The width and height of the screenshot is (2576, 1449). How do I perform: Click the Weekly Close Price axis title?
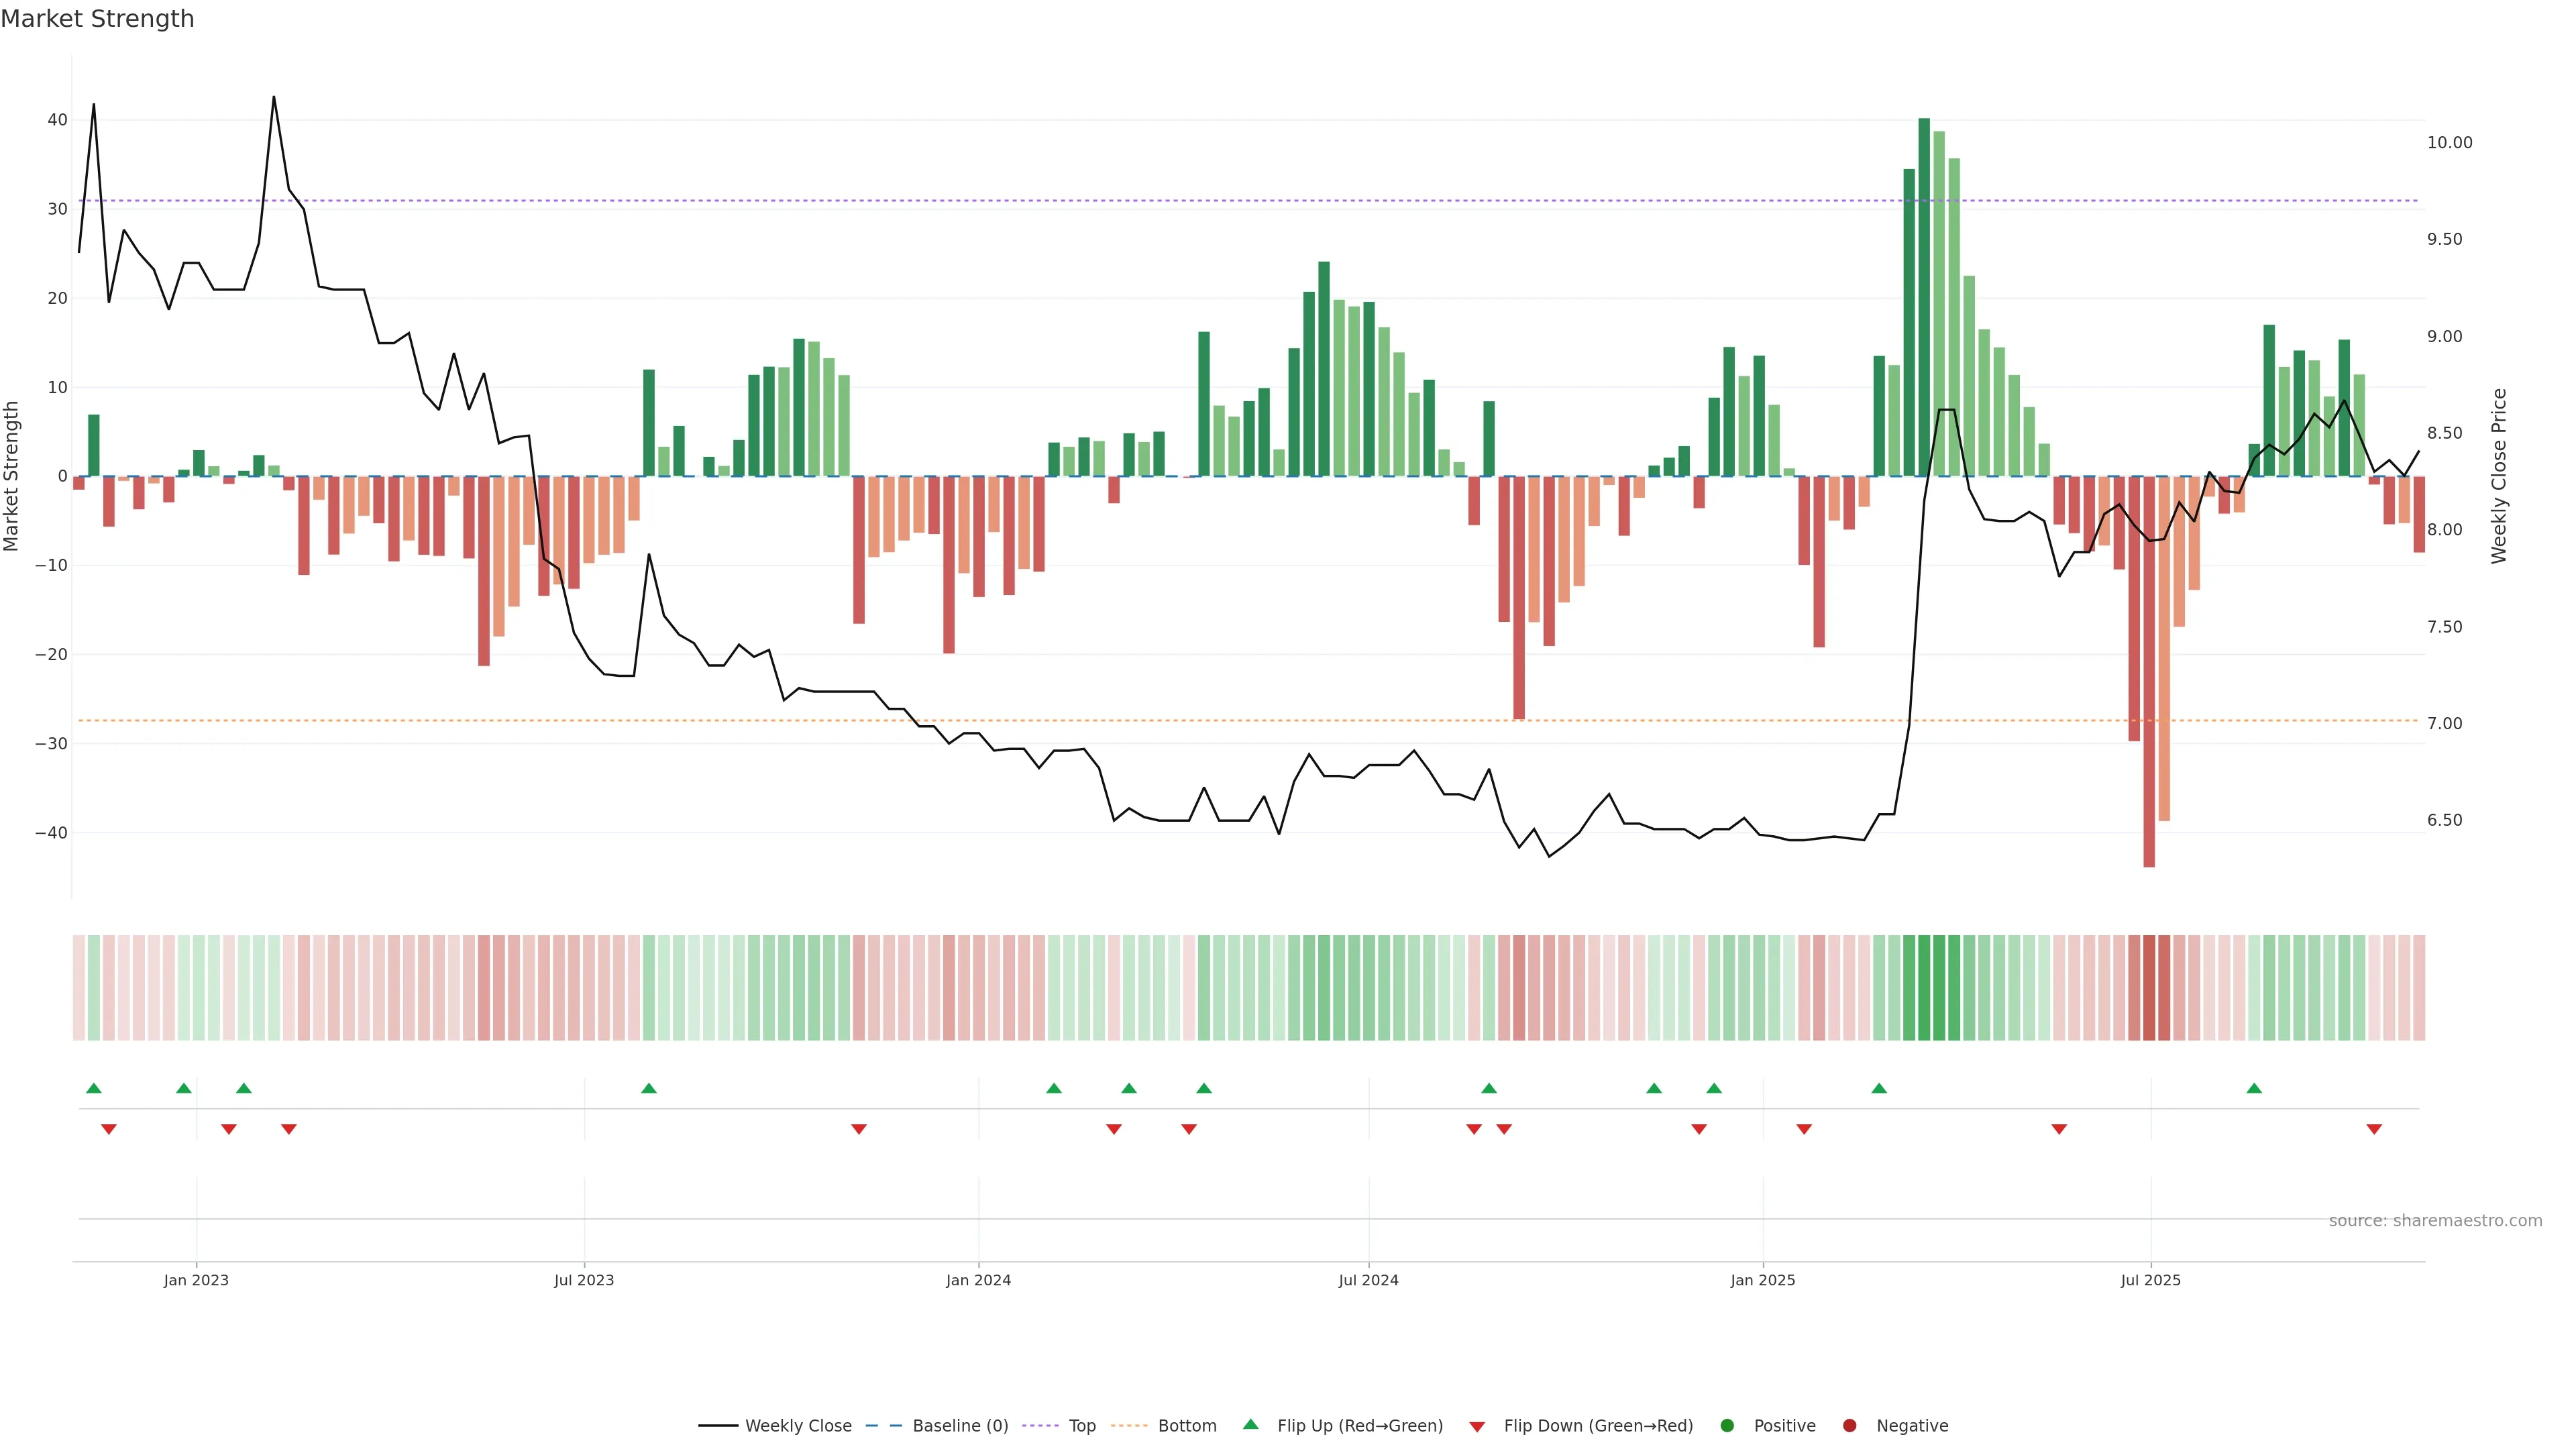pyautogui.click(x=2499, y=476)
